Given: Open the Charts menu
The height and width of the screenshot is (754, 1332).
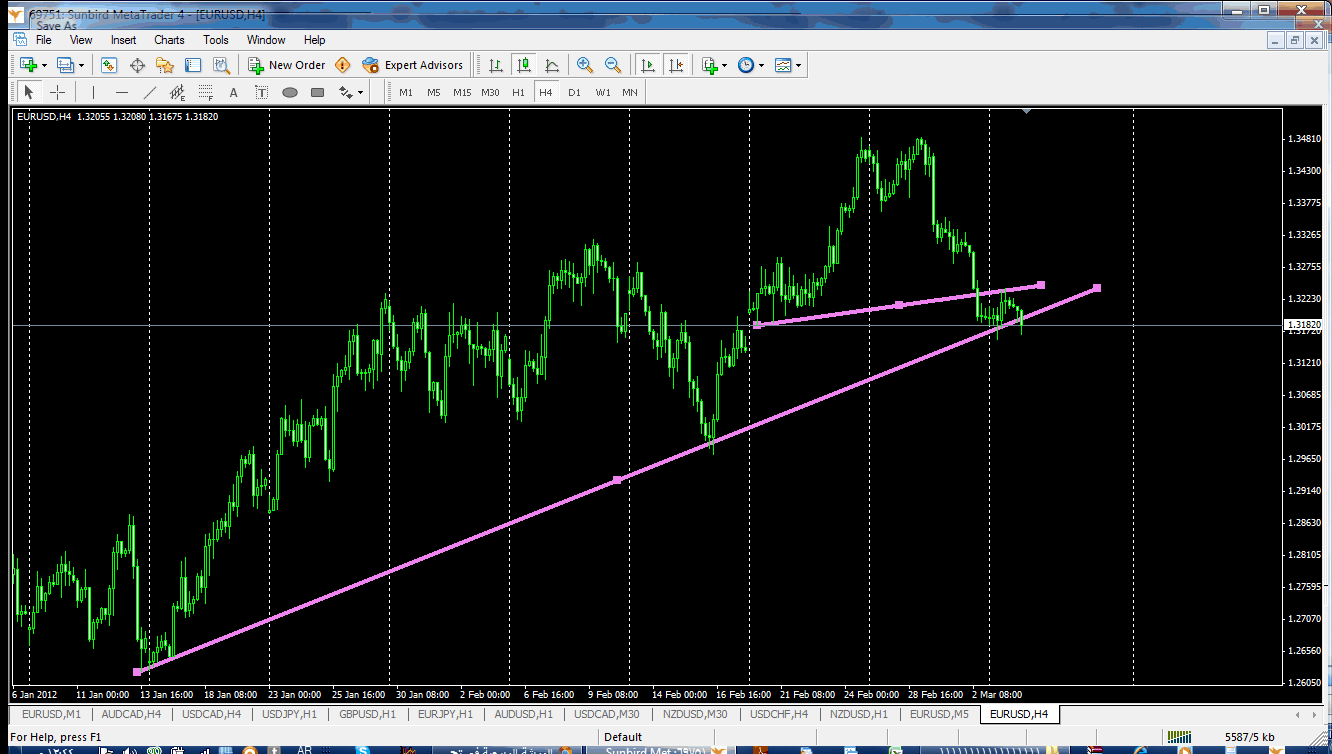Looking at the screenshot, I should [169, 40].
